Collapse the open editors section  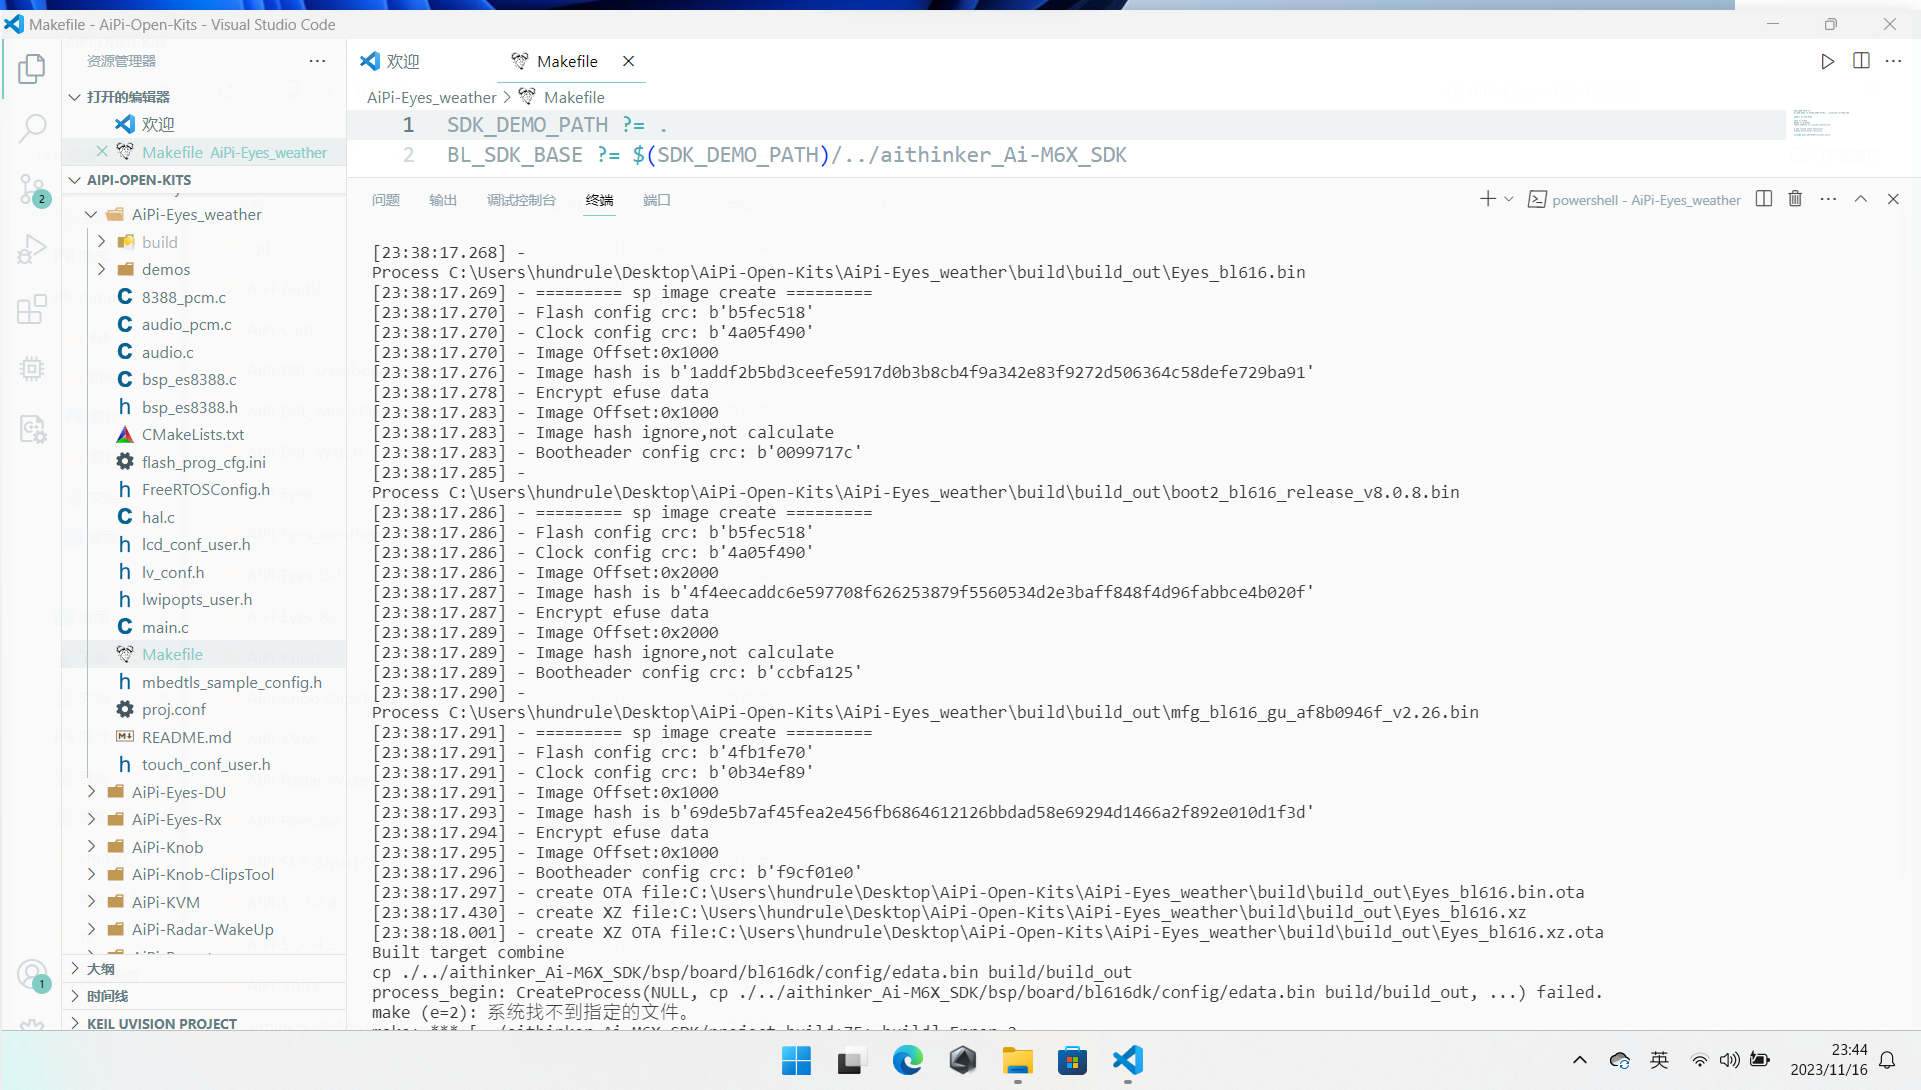click(x=75, y=97)
